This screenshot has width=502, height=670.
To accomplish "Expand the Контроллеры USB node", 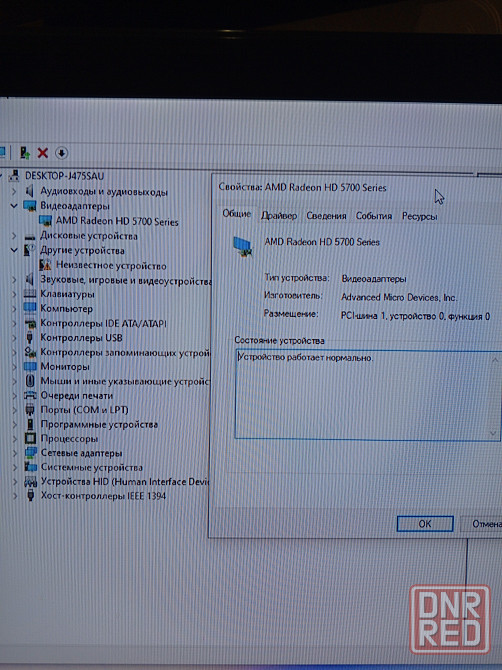I will [14, 338].
